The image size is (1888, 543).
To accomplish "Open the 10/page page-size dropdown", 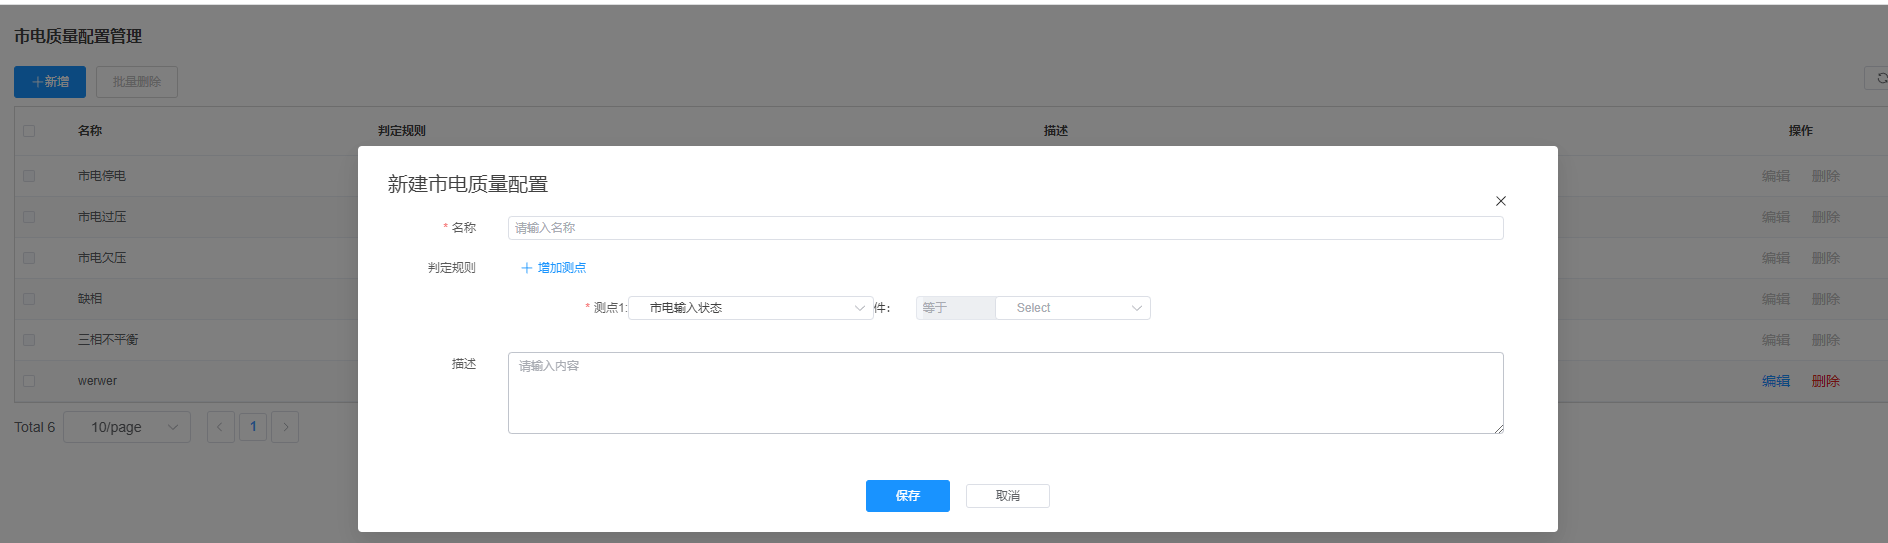I will [x=127, y=427].
